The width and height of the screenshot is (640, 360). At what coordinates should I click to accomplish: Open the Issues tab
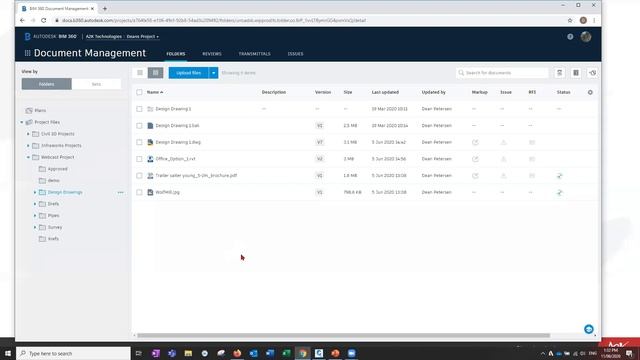[295, 54]
